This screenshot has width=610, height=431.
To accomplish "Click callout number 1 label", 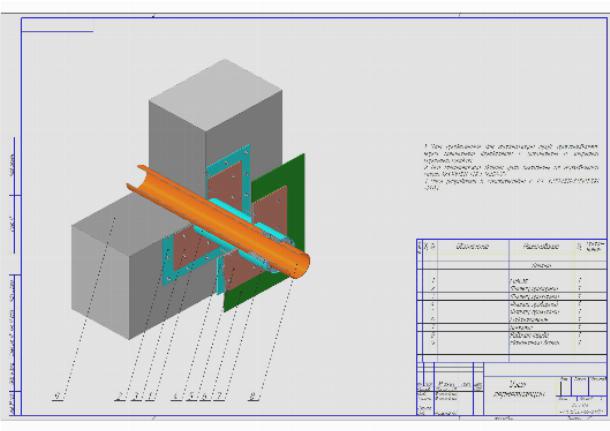I will (150, 397).
